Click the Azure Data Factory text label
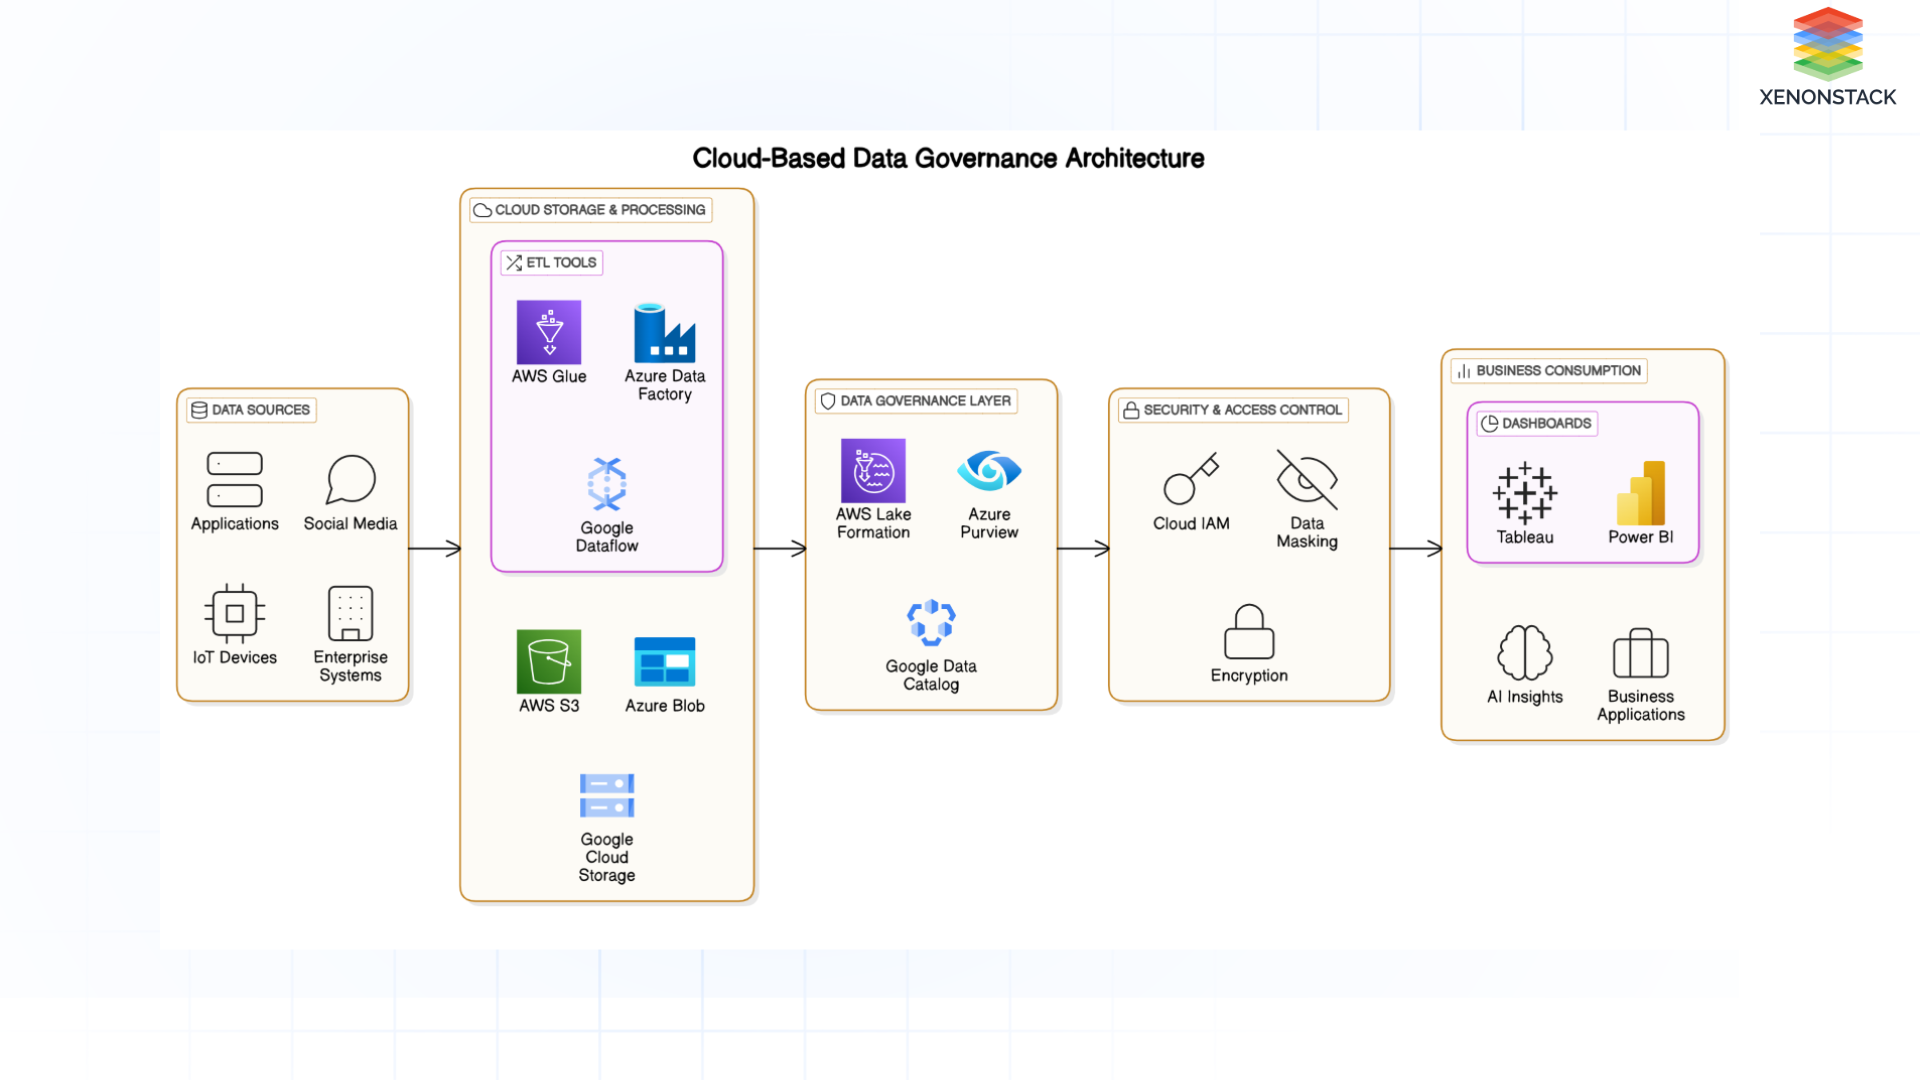The image size is (1920, 1080). (x=664, y=385)
